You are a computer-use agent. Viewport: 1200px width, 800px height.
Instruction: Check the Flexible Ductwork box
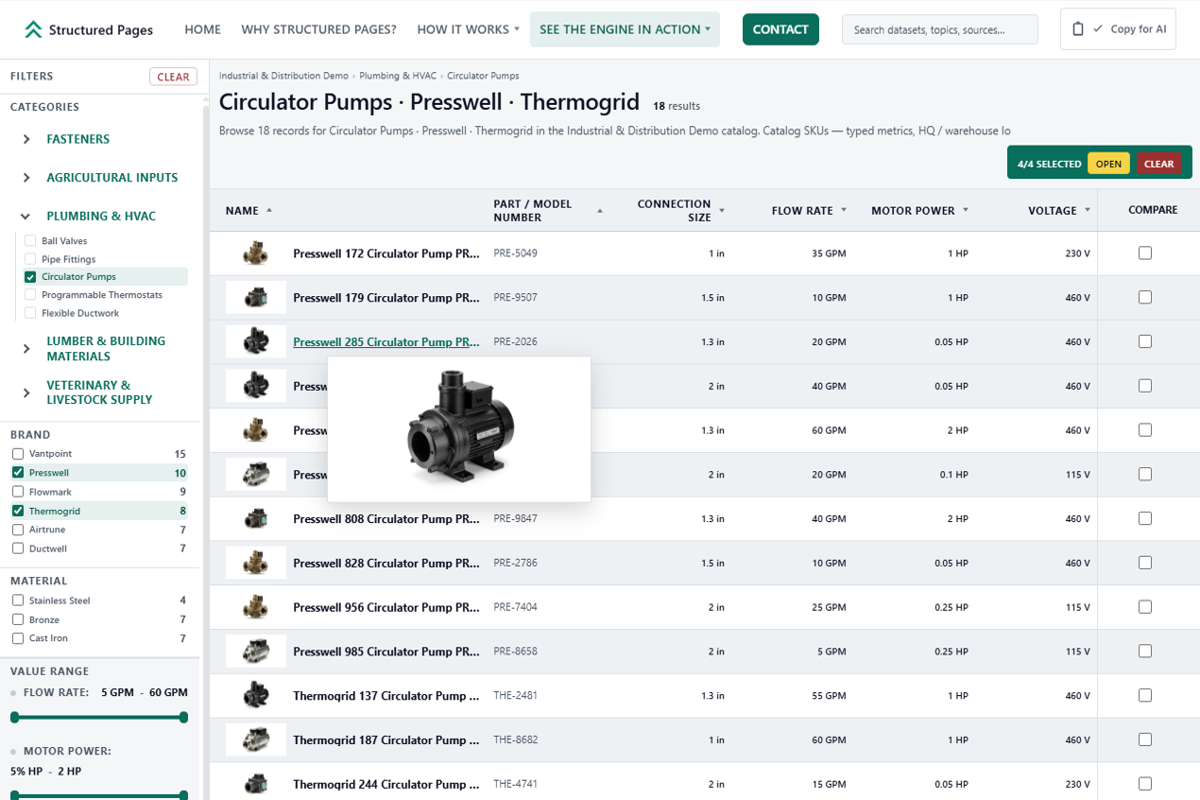(x=30, y=313)
